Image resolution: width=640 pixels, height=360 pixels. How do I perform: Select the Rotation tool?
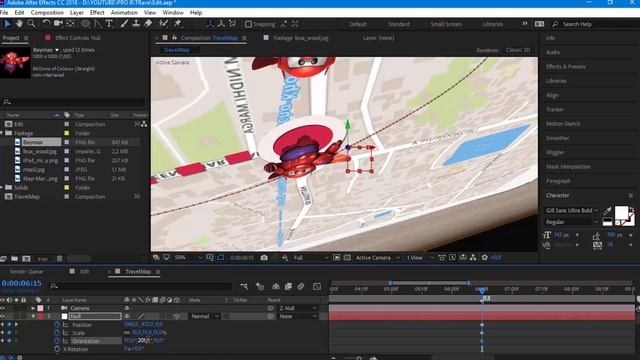[46, 24]
